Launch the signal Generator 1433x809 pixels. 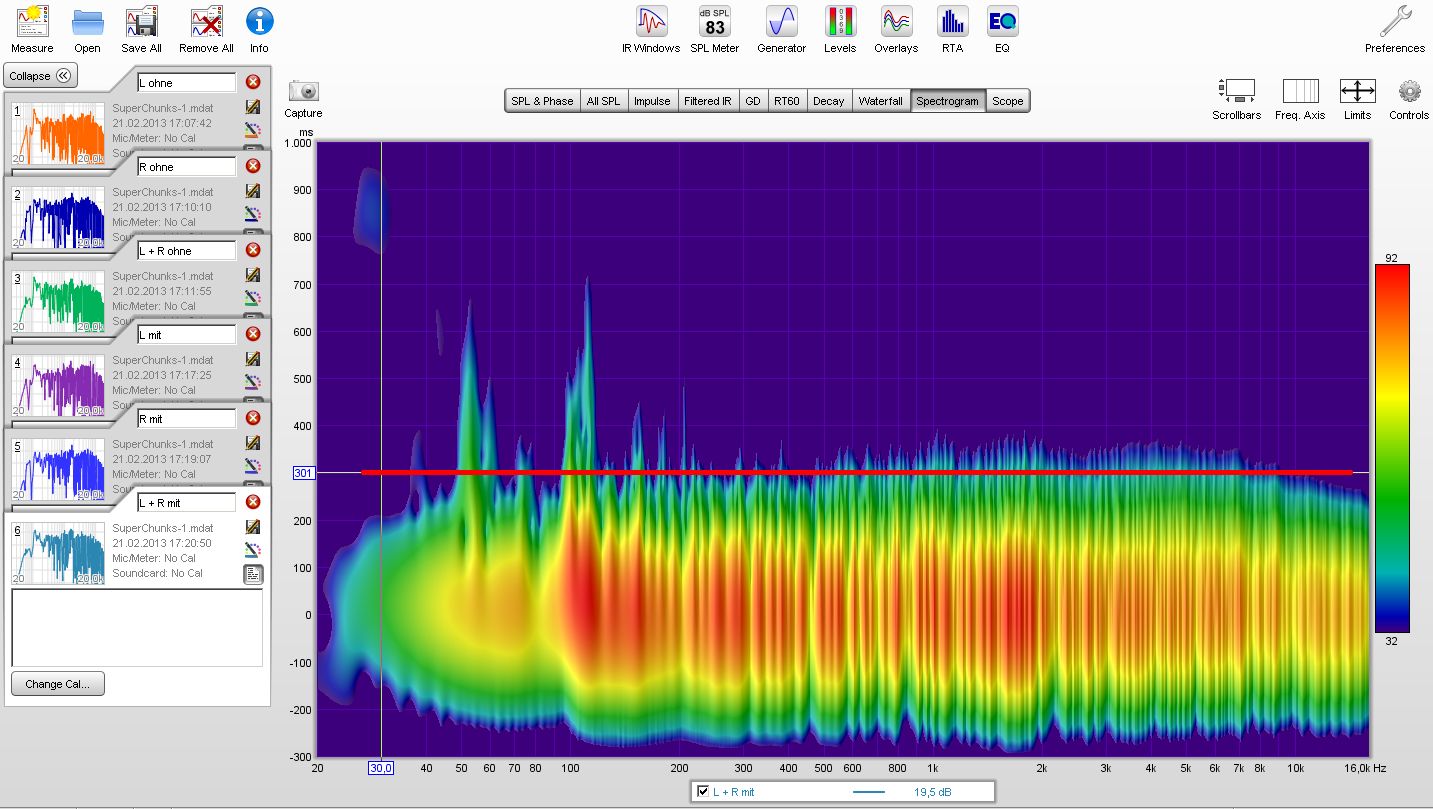pos(781,29)
